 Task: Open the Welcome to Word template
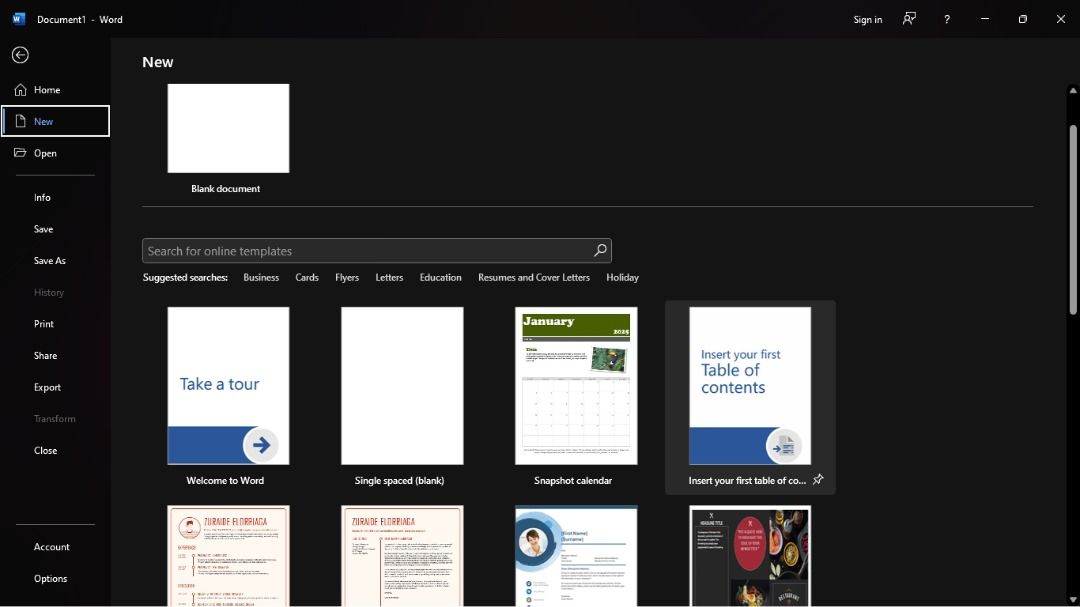coord(228,386)
